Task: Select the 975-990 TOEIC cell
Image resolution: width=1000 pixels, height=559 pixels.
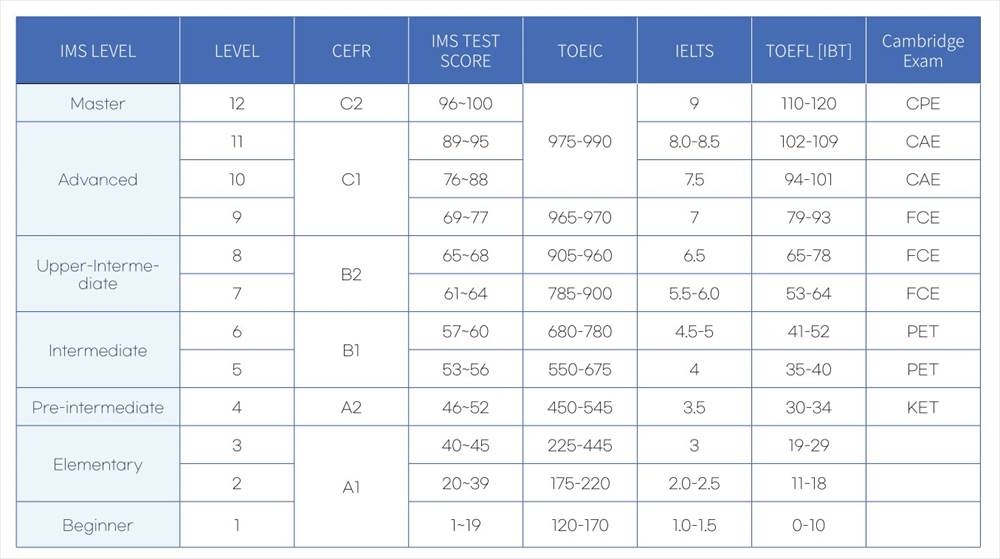Action: pyautogui.click(x=580, y=141)
